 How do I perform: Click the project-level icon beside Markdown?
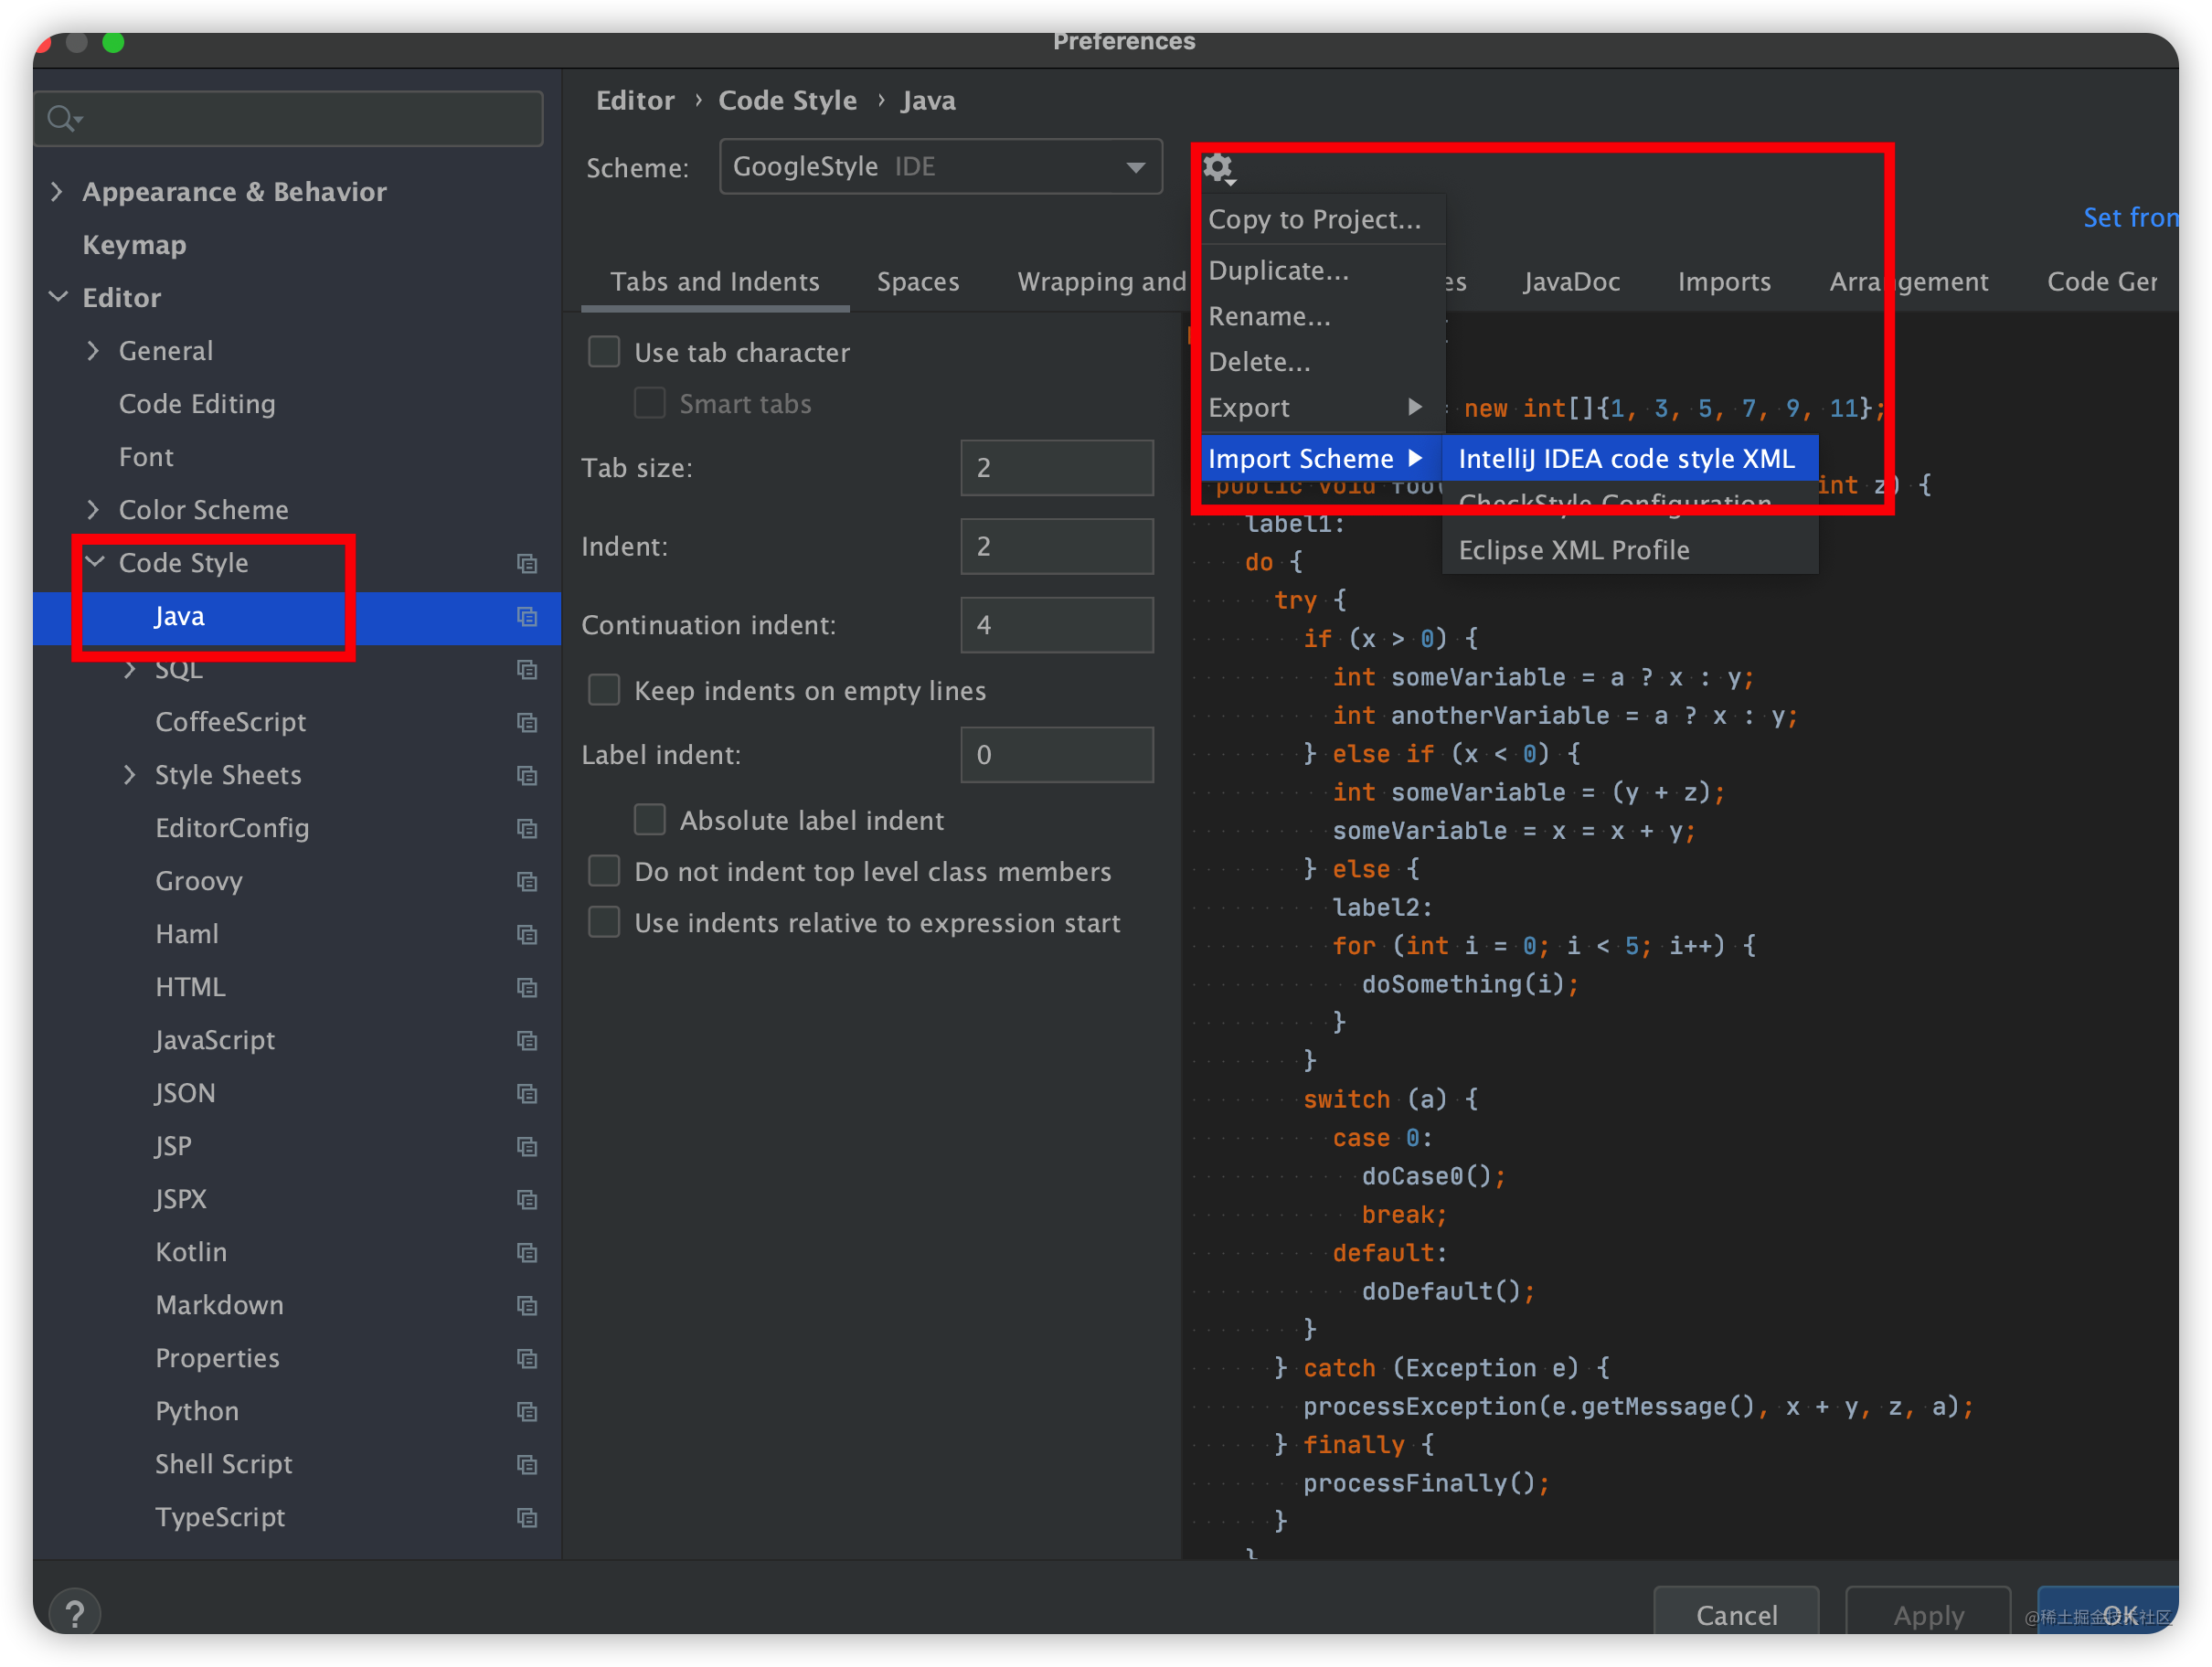[527, 1306]
